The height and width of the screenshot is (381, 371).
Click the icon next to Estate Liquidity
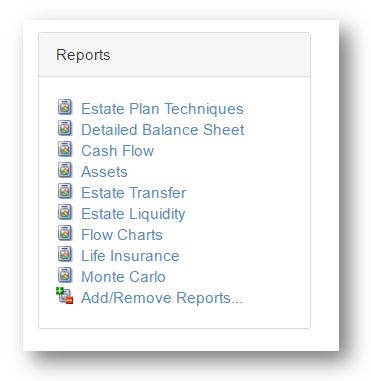pos(65,212)
